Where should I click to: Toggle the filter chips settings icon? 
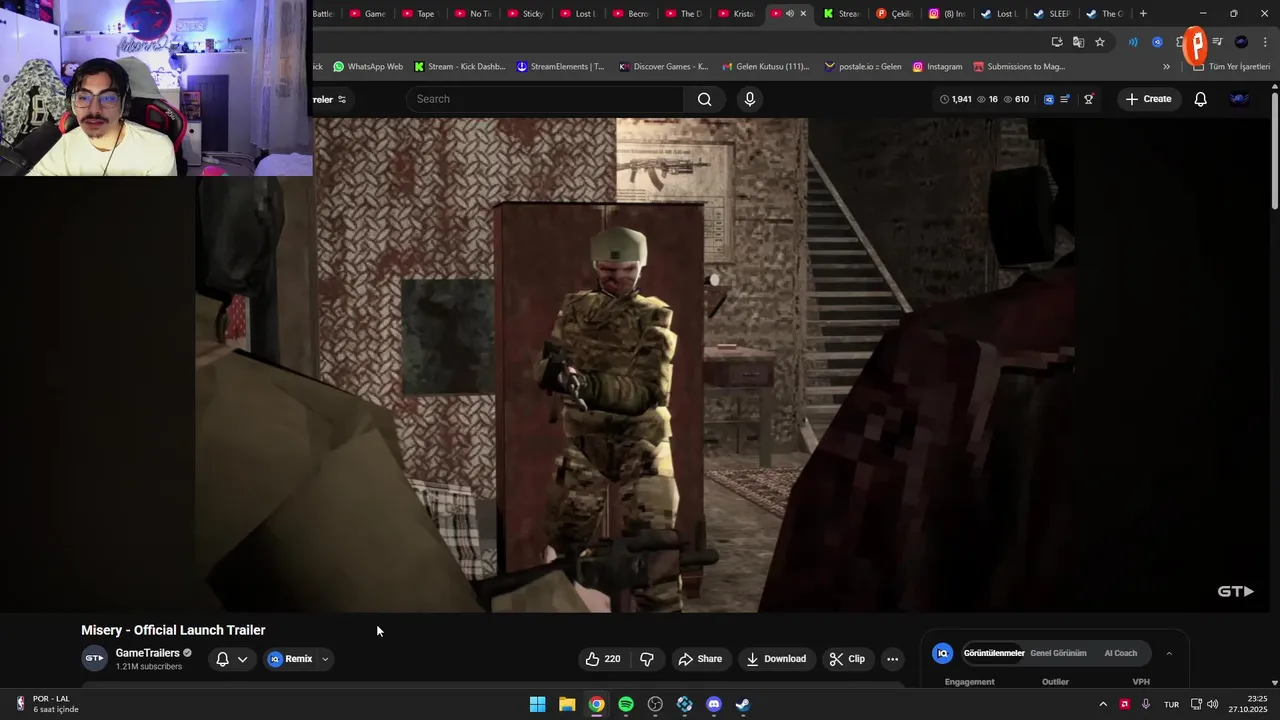pos(342,99)
